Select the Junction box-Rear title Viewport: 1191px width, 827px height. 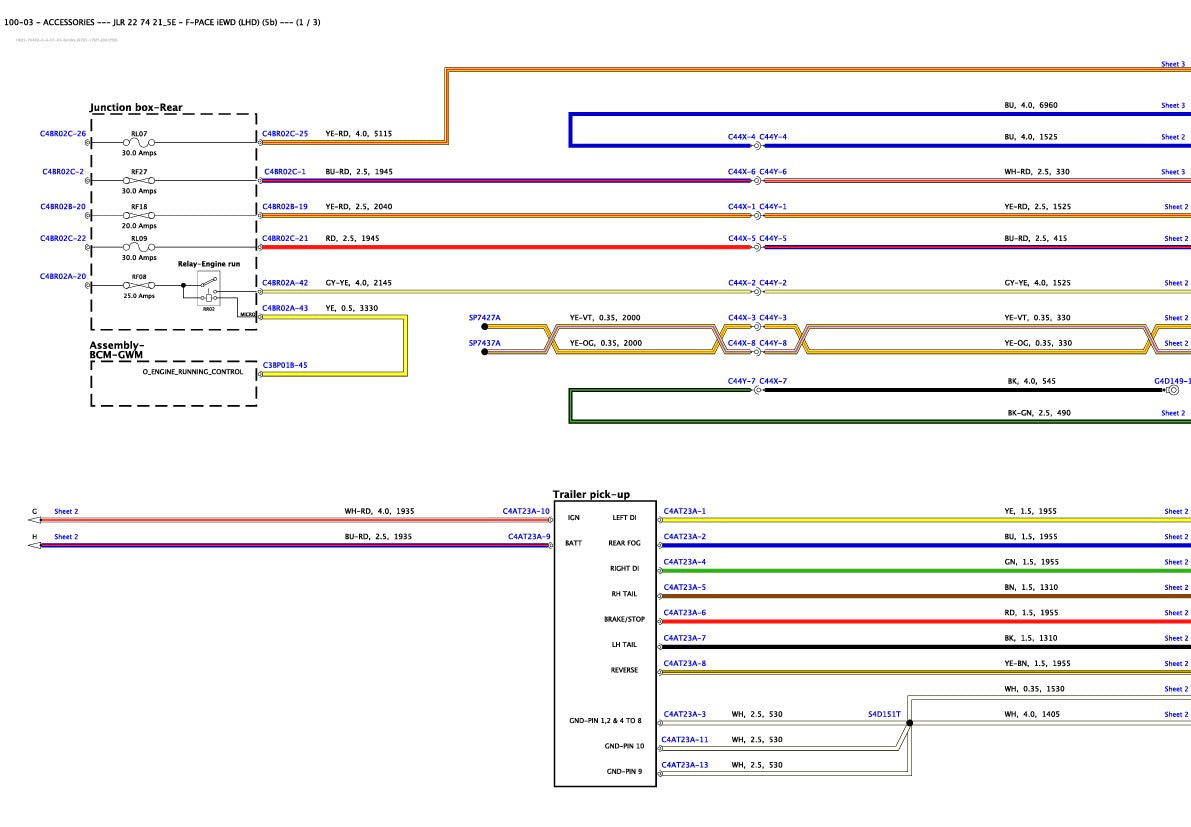pos(136,108)
